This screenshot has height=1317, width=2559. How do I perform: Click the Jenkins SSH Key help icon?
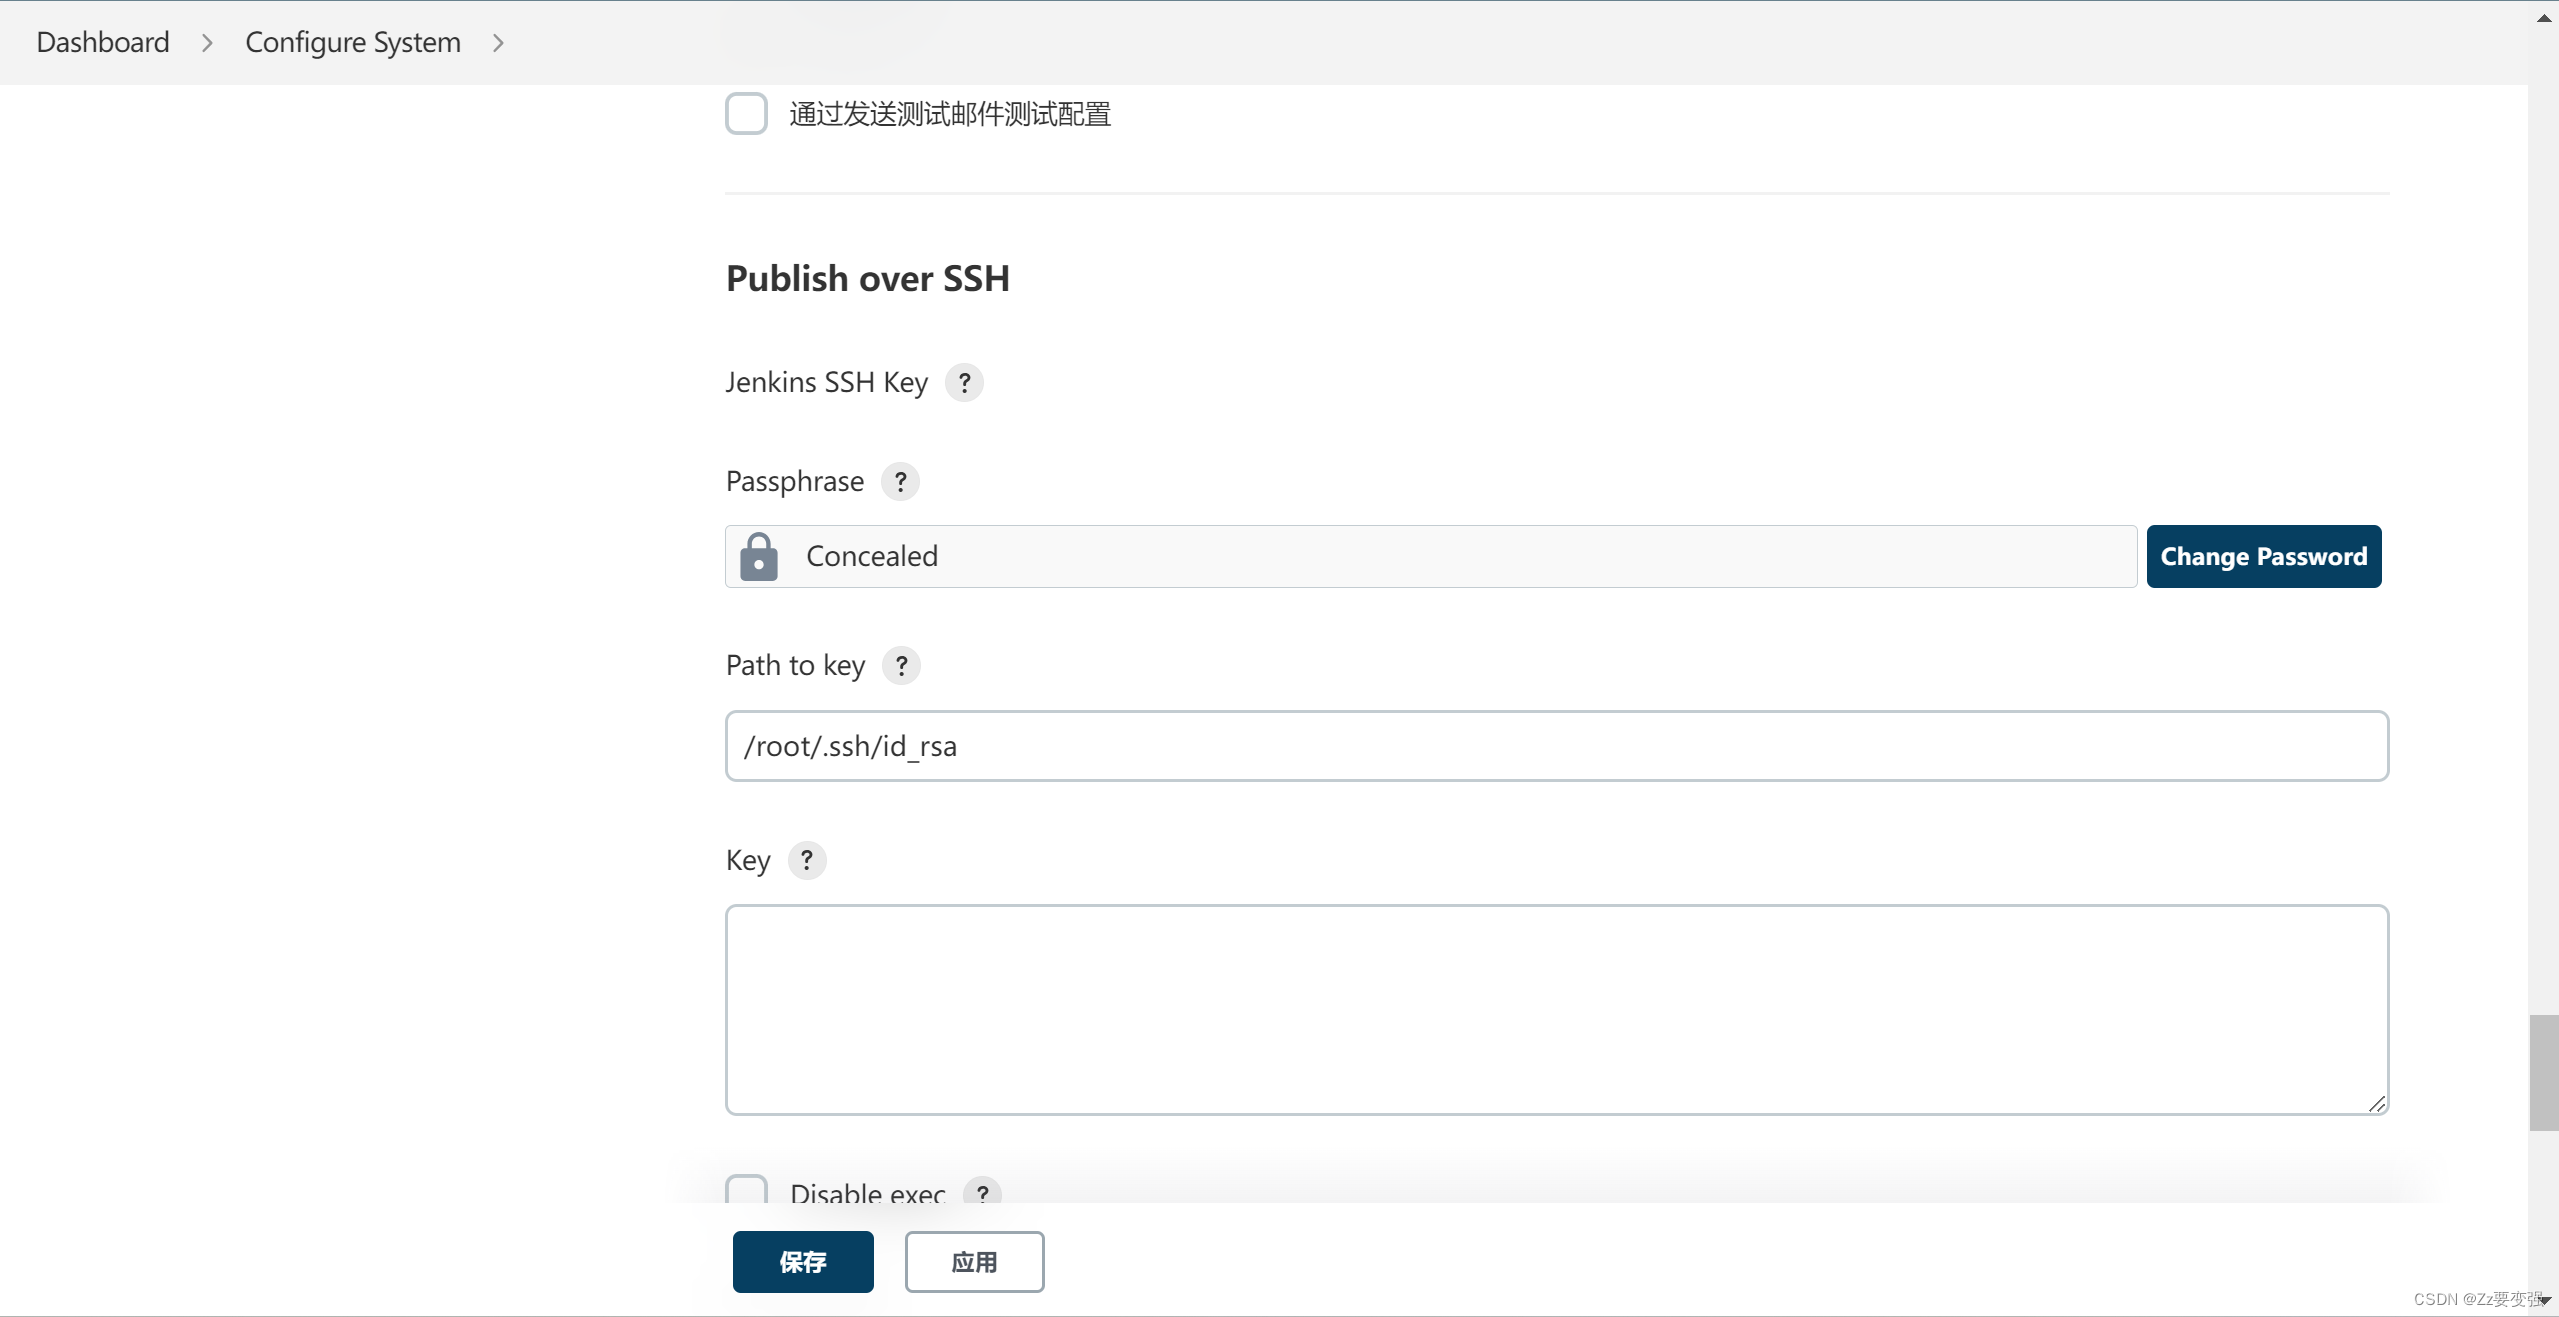click(x=963, y=382)
